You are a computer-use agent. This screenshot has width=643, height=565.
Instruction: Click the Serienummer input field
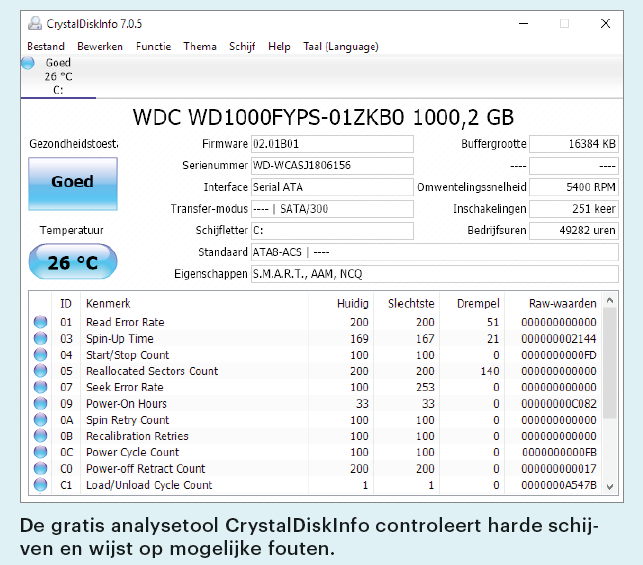[331, 165]
